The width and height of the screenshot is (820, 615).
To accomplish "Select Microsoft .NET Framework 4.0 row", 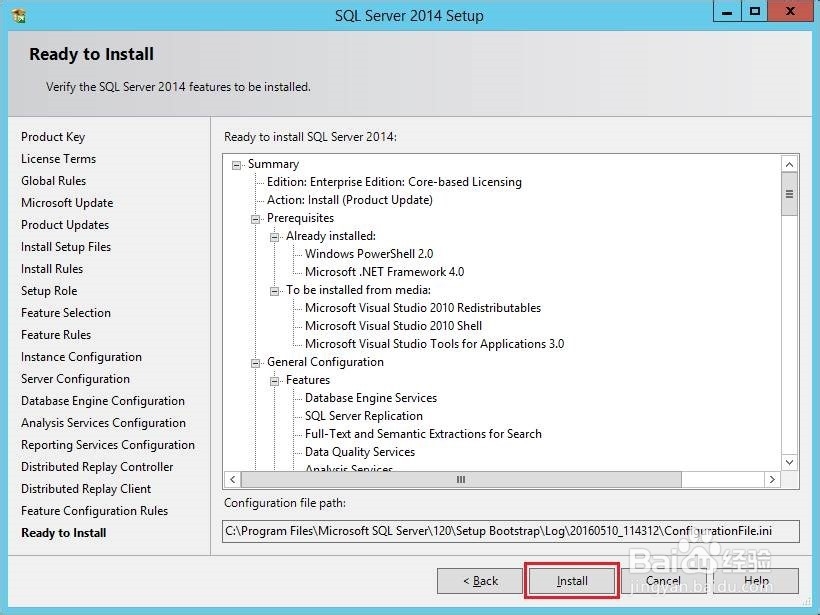I will tap(384, 272).
